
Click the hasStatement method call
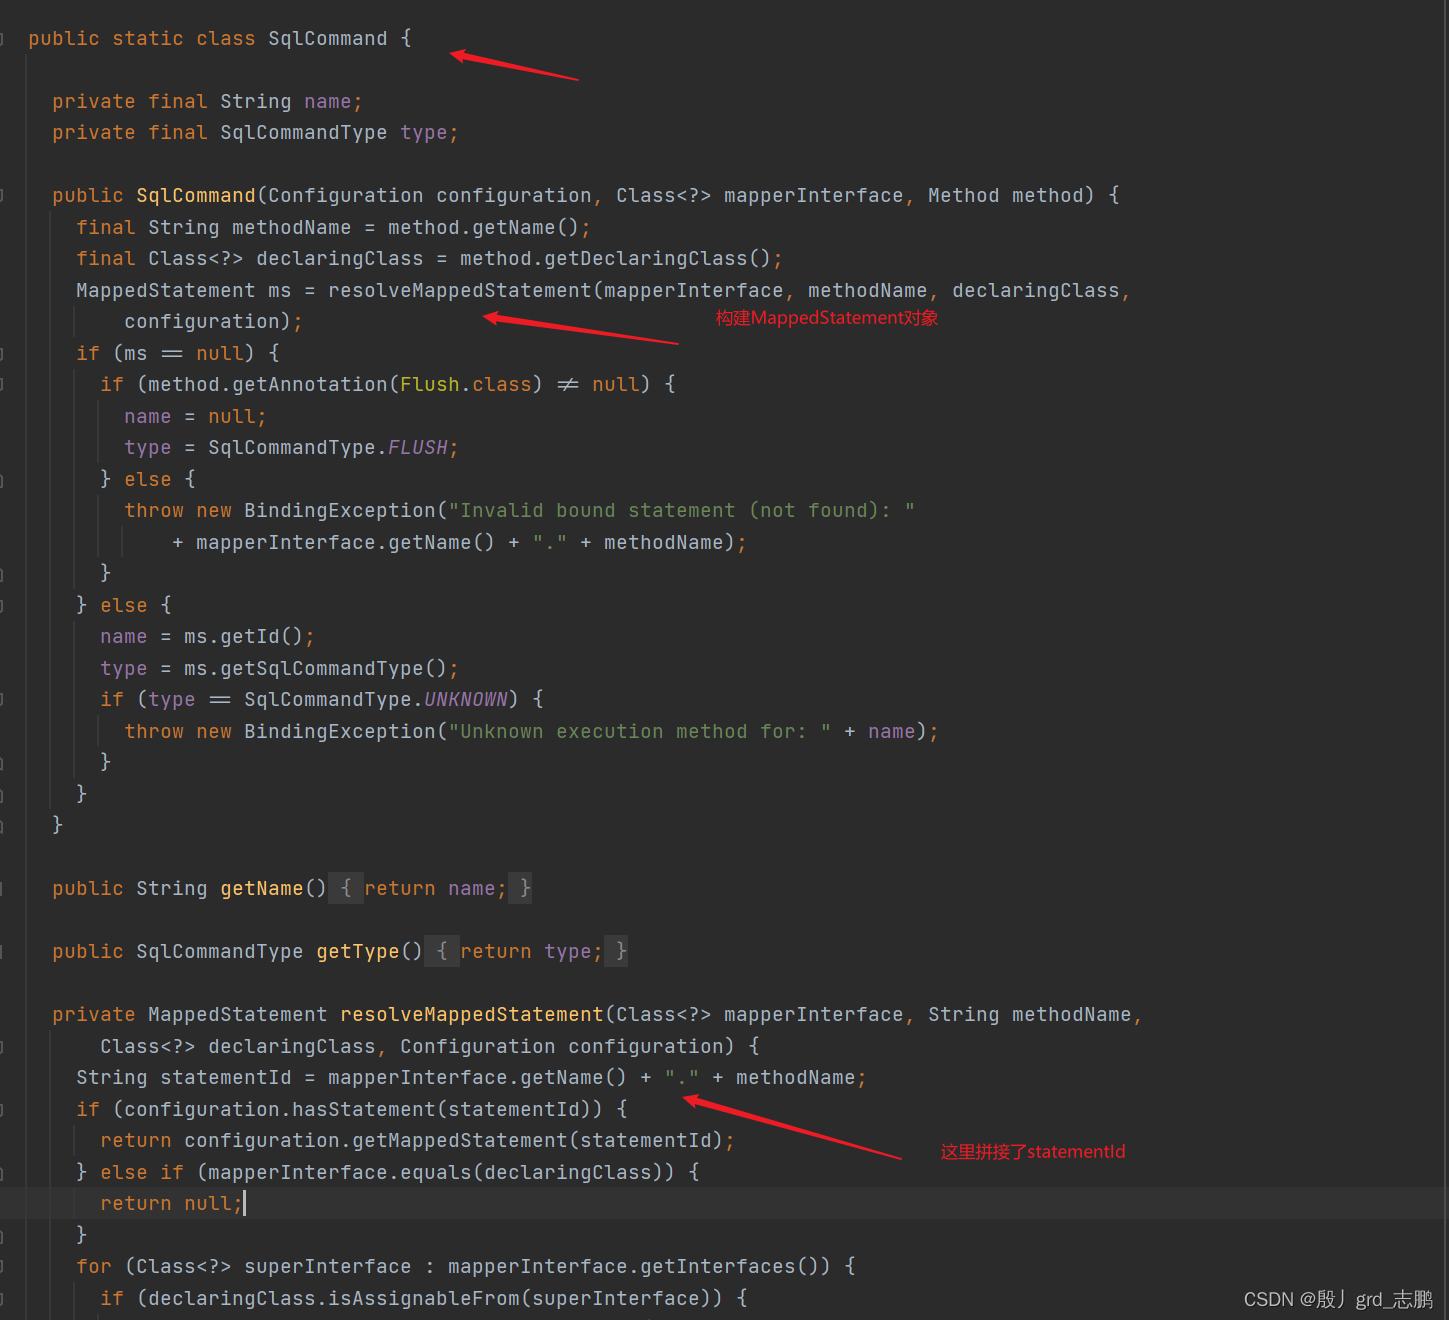370,1109
